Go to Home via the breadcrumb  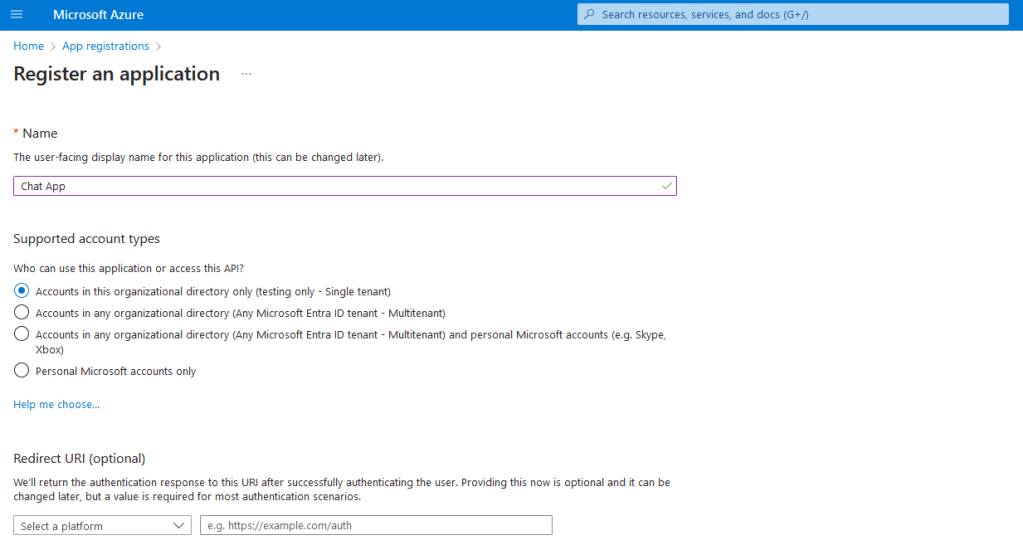click(28, 46)
